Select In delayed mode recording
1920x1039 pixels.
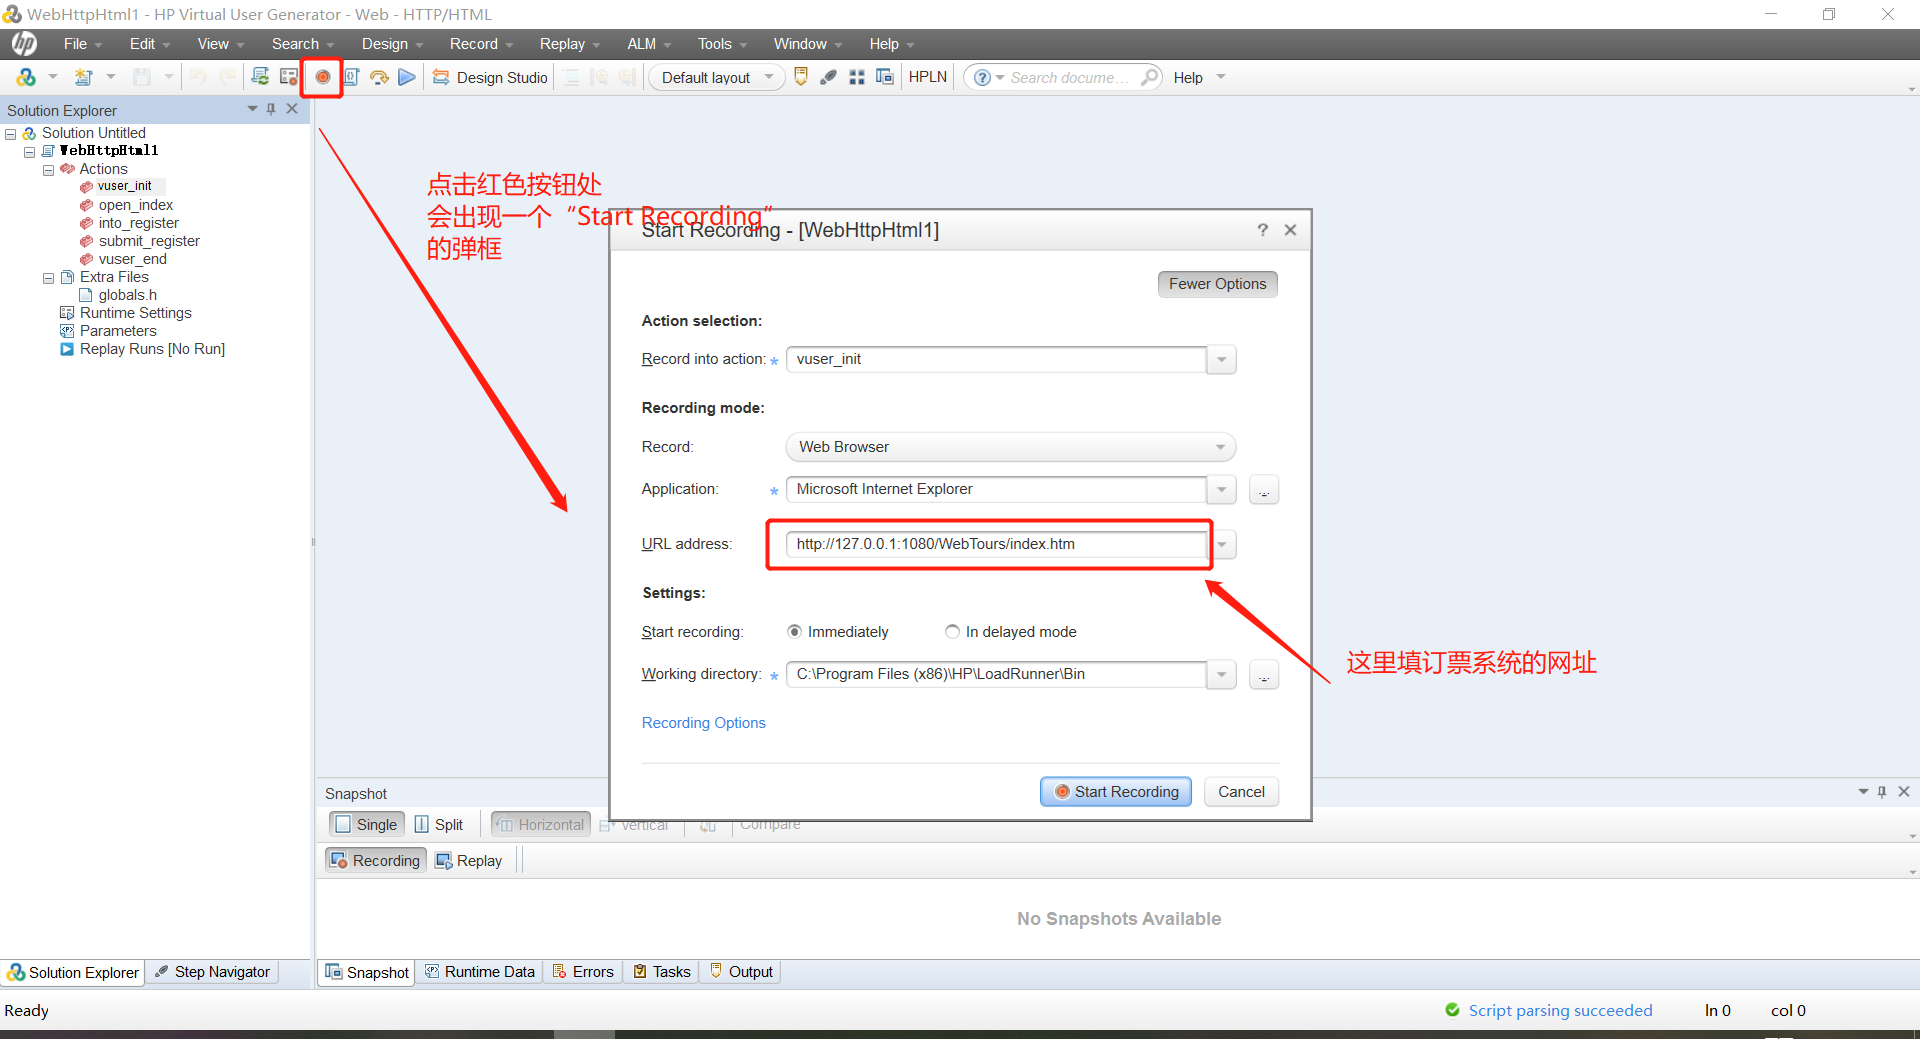coord(952,631)
